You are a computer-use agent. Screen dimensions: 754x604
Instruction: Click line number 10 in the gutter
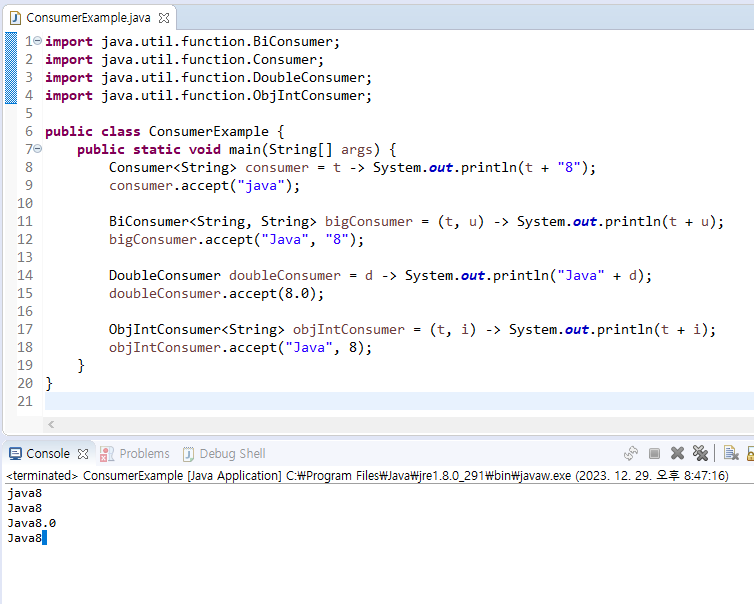tap(25, 203)
